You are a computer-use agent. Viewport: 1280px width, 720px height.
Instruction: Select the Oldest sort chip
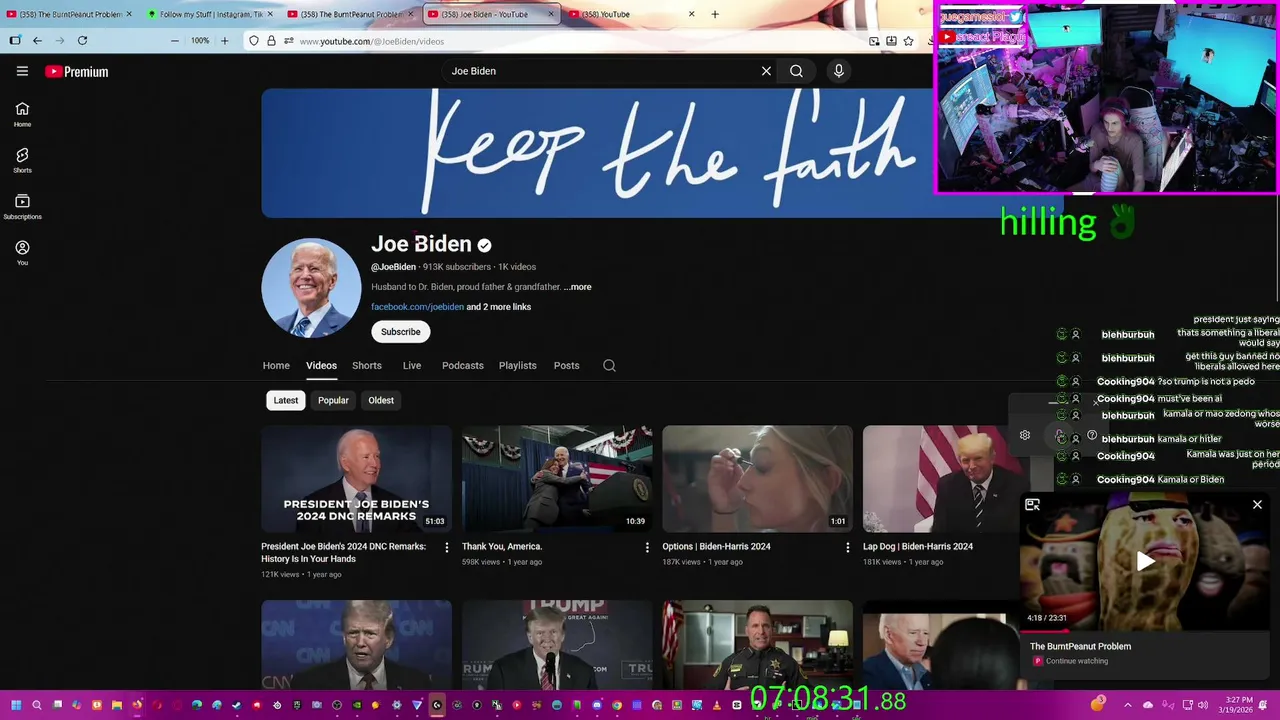point(381,400)
